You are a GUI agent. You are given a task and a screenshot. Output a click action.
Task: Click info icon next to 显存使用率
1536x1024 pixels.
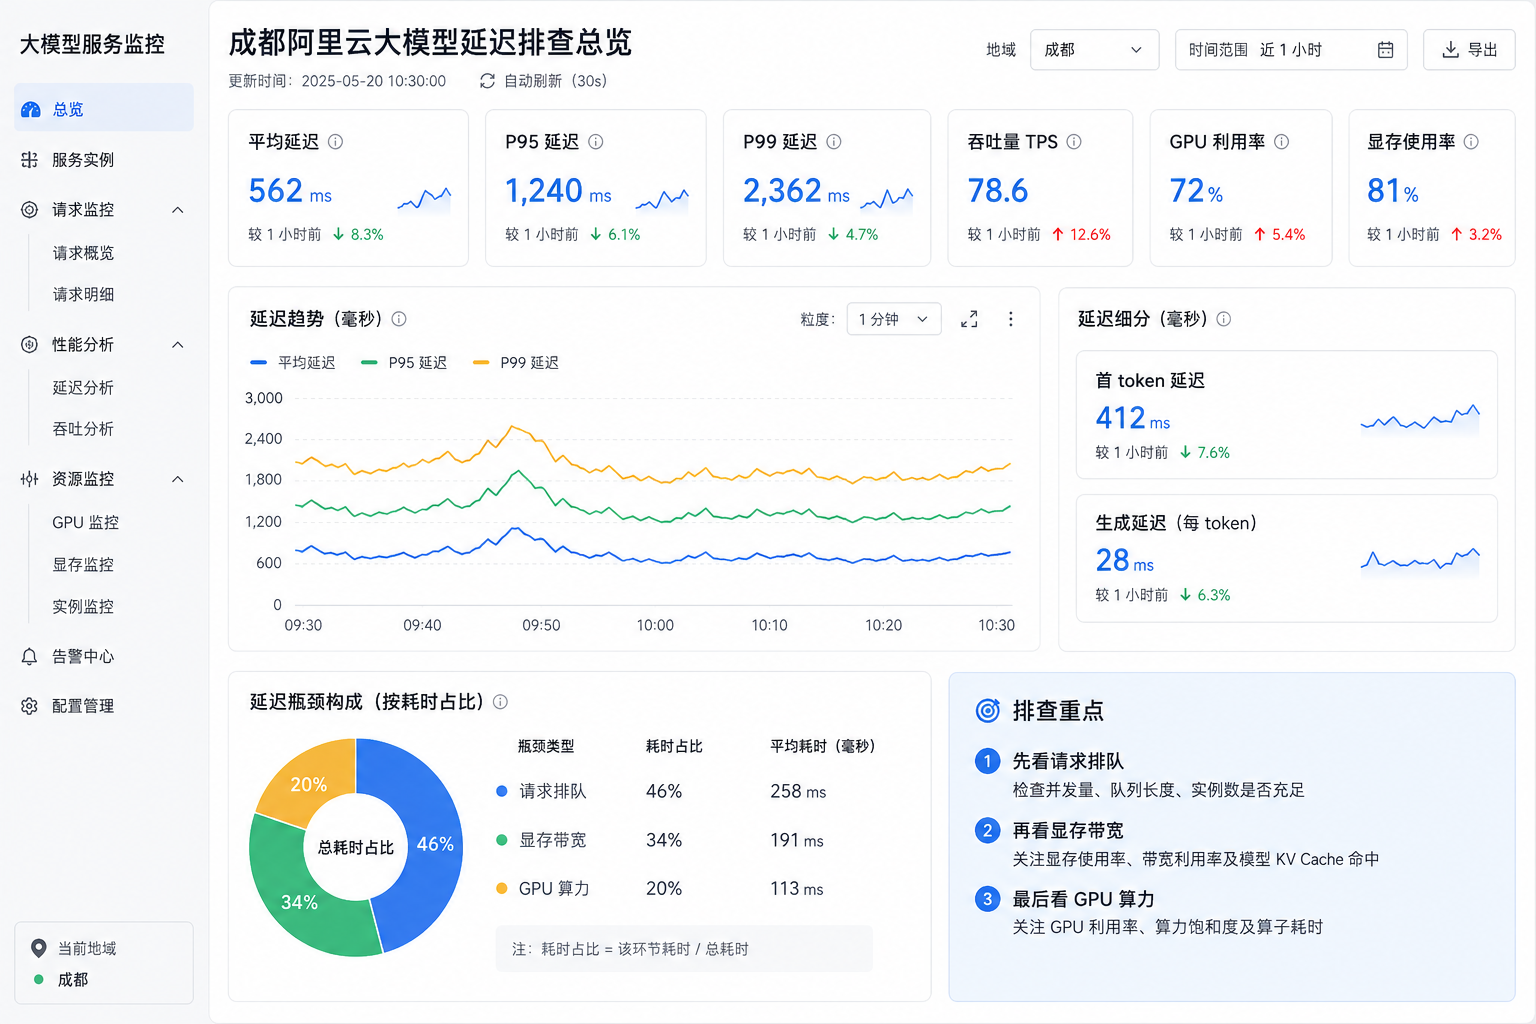(x=1472, y=142)
